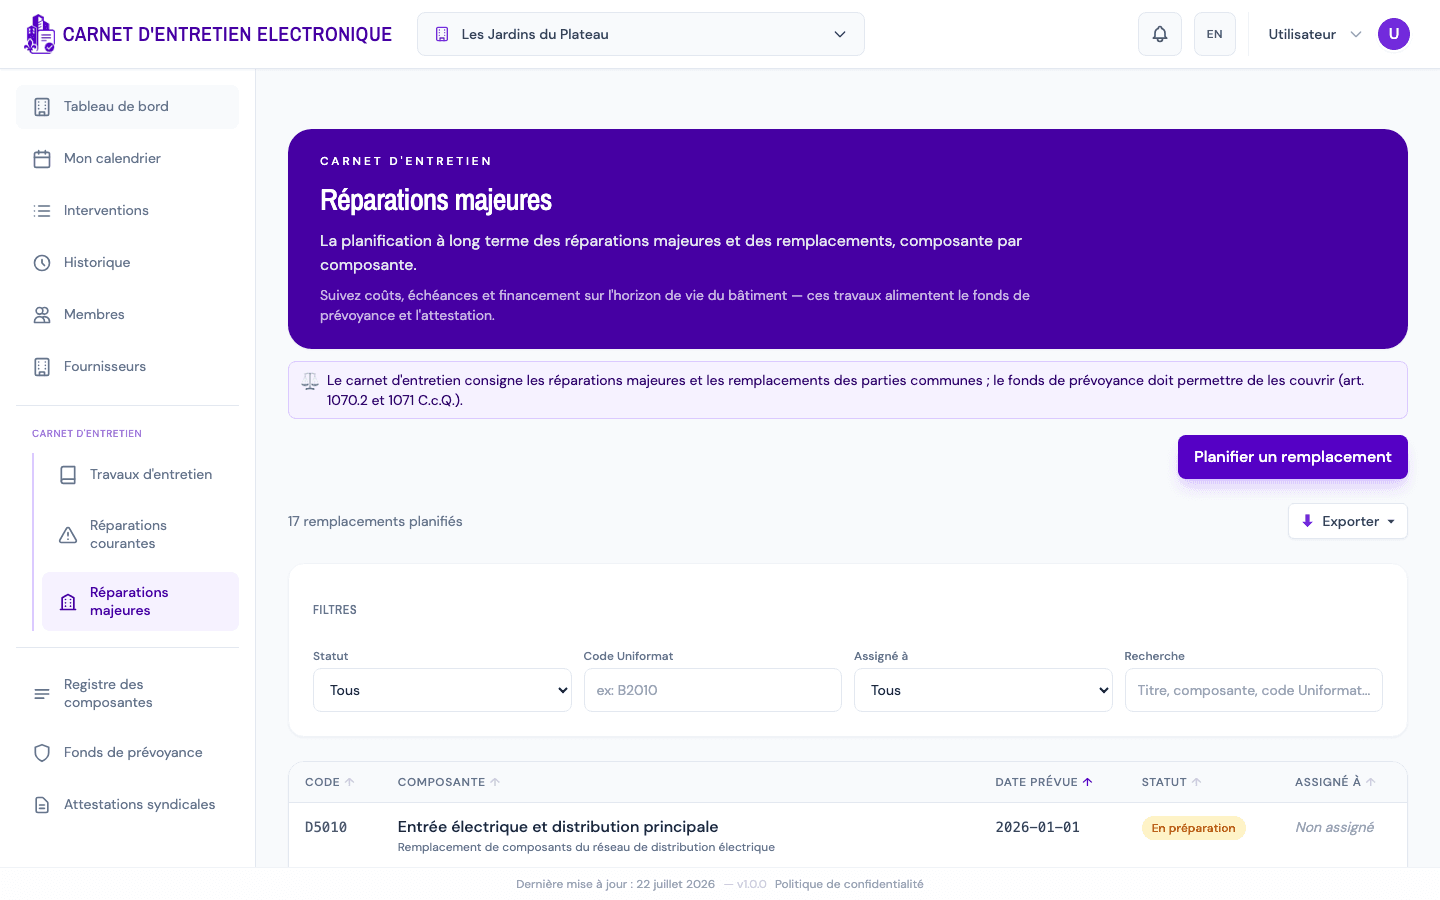Click the Carnet d'entretien app logo icon
The image size is (1440, 900).
click(39, 34)
